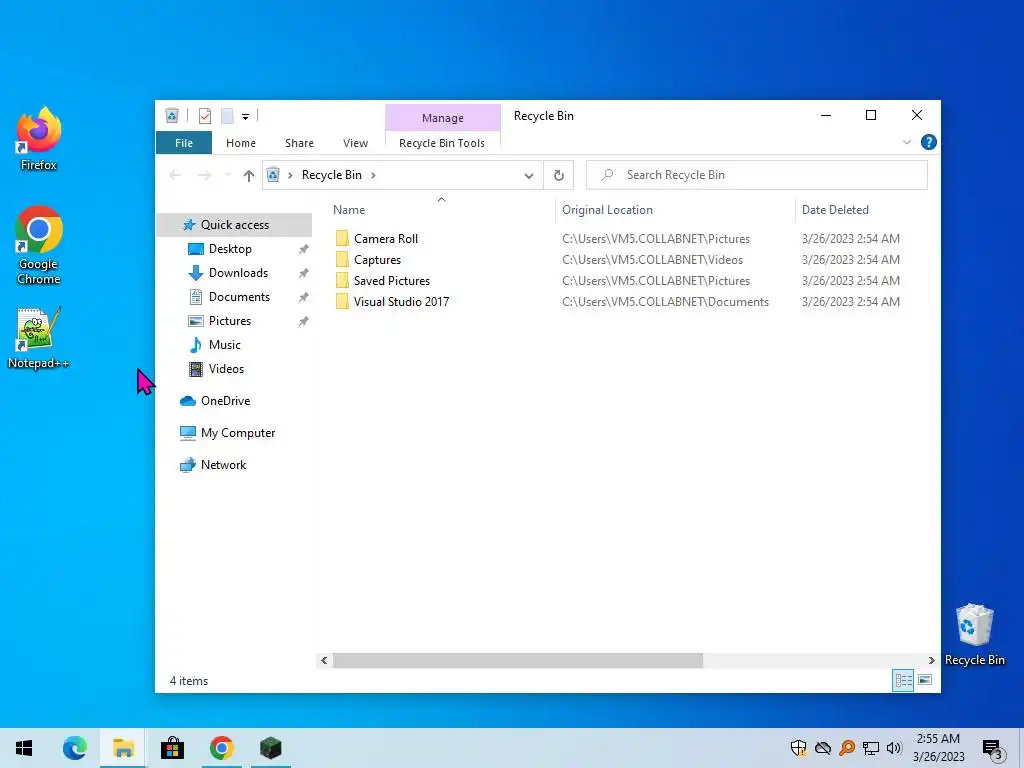Click the Search Recycle Bin field
Image resolution: width=1024 pixels, height=768 pixels.
(x=757, y=175)
